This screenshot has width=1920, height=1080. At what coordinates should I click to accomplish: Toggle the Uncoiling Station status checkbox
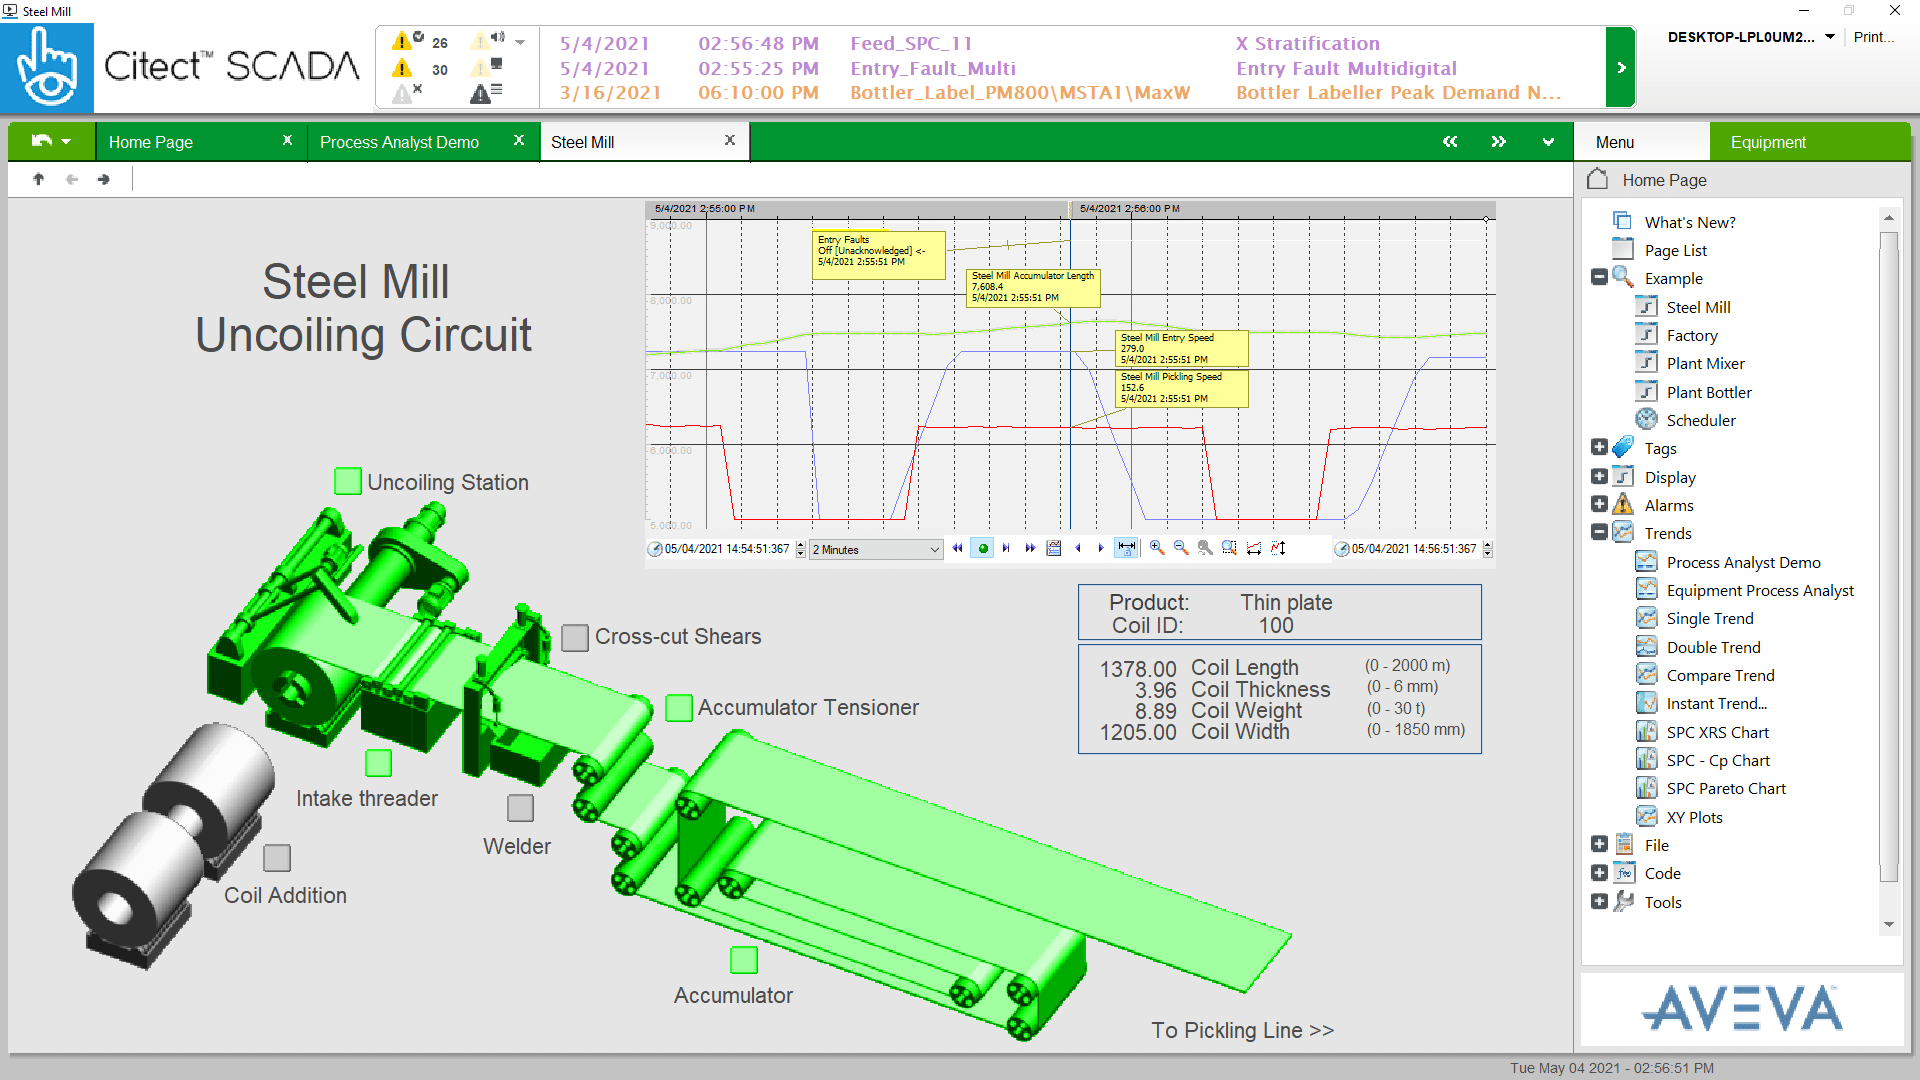pyautogui.click(x=345, y=481)
